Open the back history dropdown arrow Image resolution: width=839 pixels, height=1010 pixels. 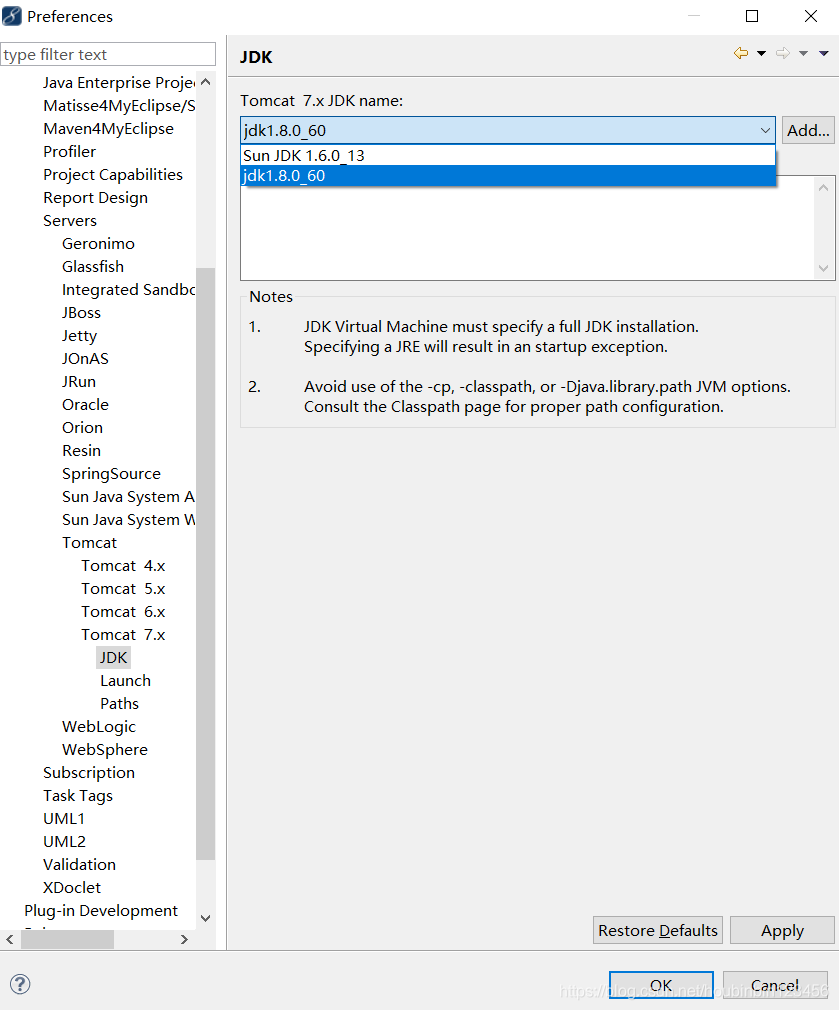click(x=762, y=53)
